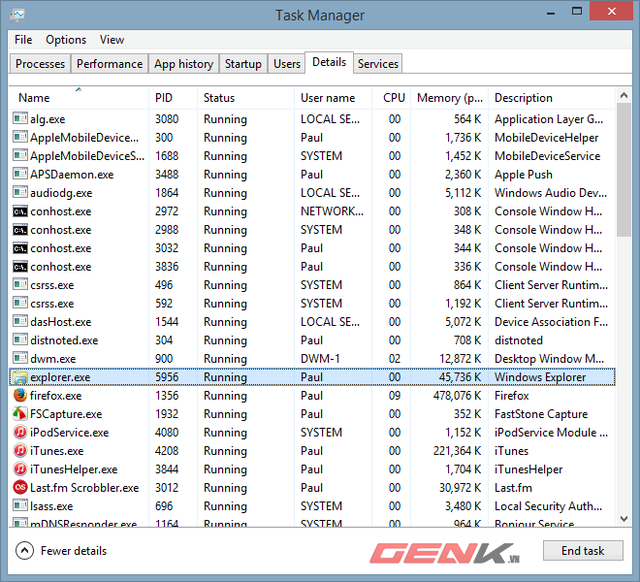640x582 pixels.
Task: Click the csrss.exe PID 496 icon
Action: (20, 284)
